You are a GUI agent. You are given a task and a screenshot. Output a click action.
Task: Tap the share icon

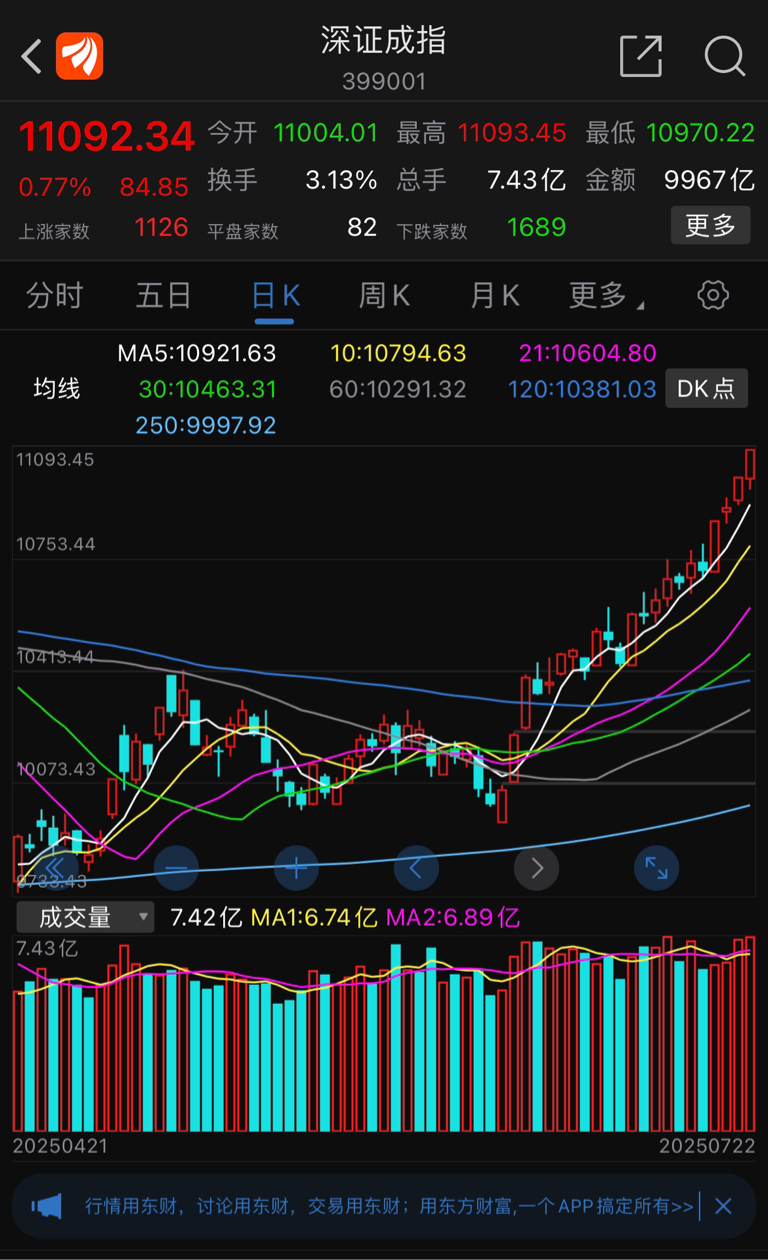click(x=641, y=56)
